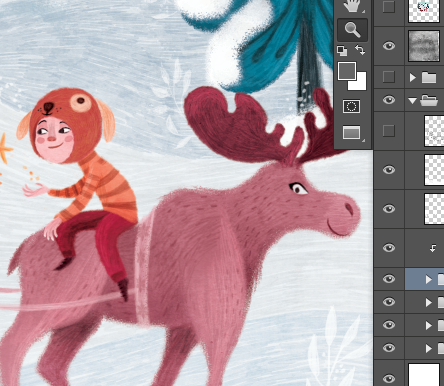
Task: Hide the gray texture layer
Action: [389, 46]
